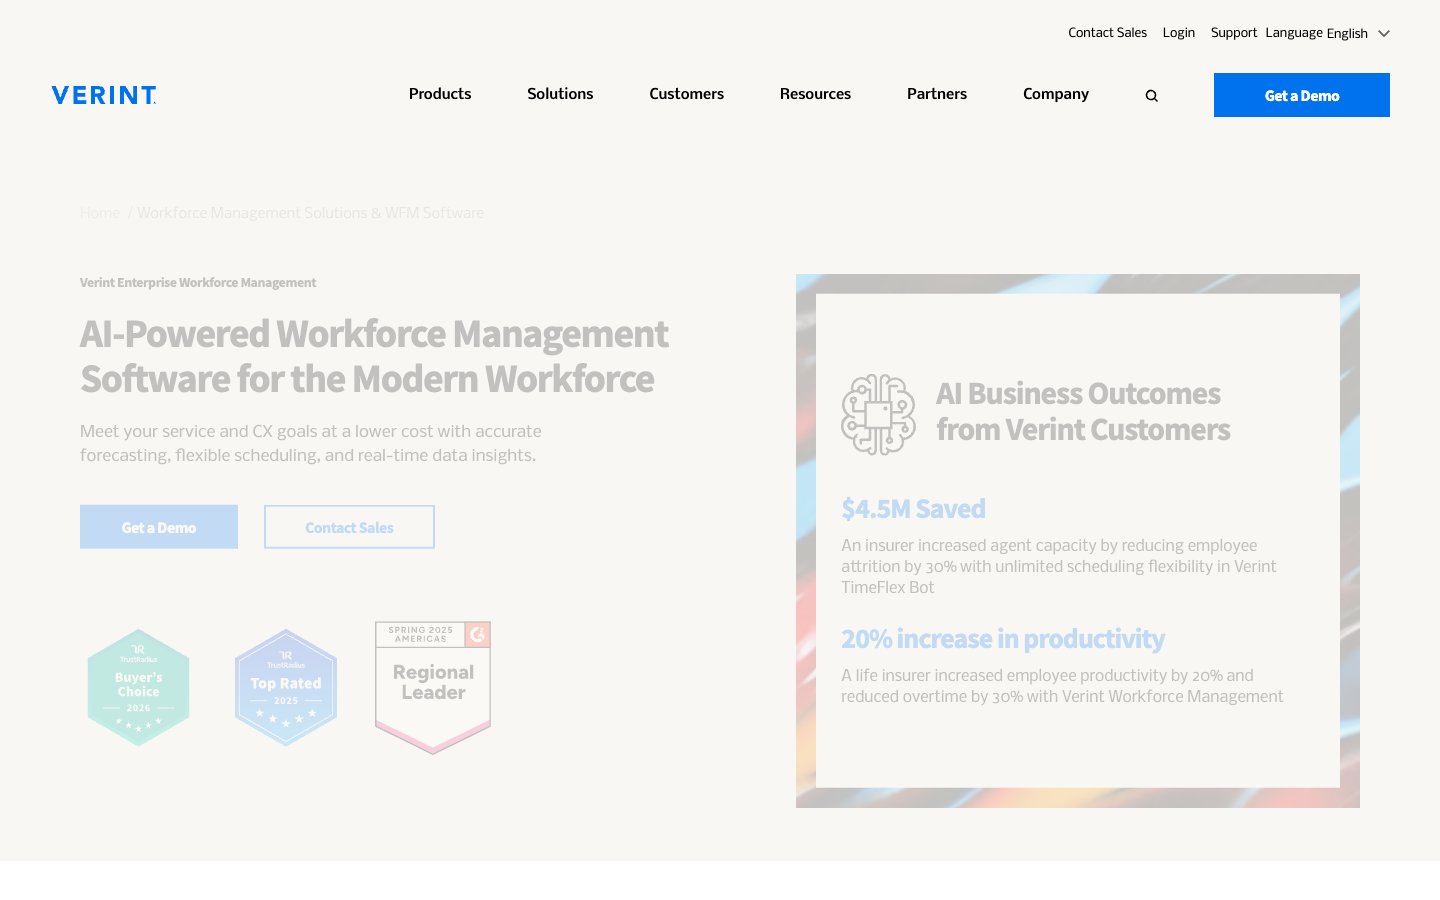
Task: Select the TrustRadius Buyer's Choice 2026 badge
Action: [x=138, y=687]
